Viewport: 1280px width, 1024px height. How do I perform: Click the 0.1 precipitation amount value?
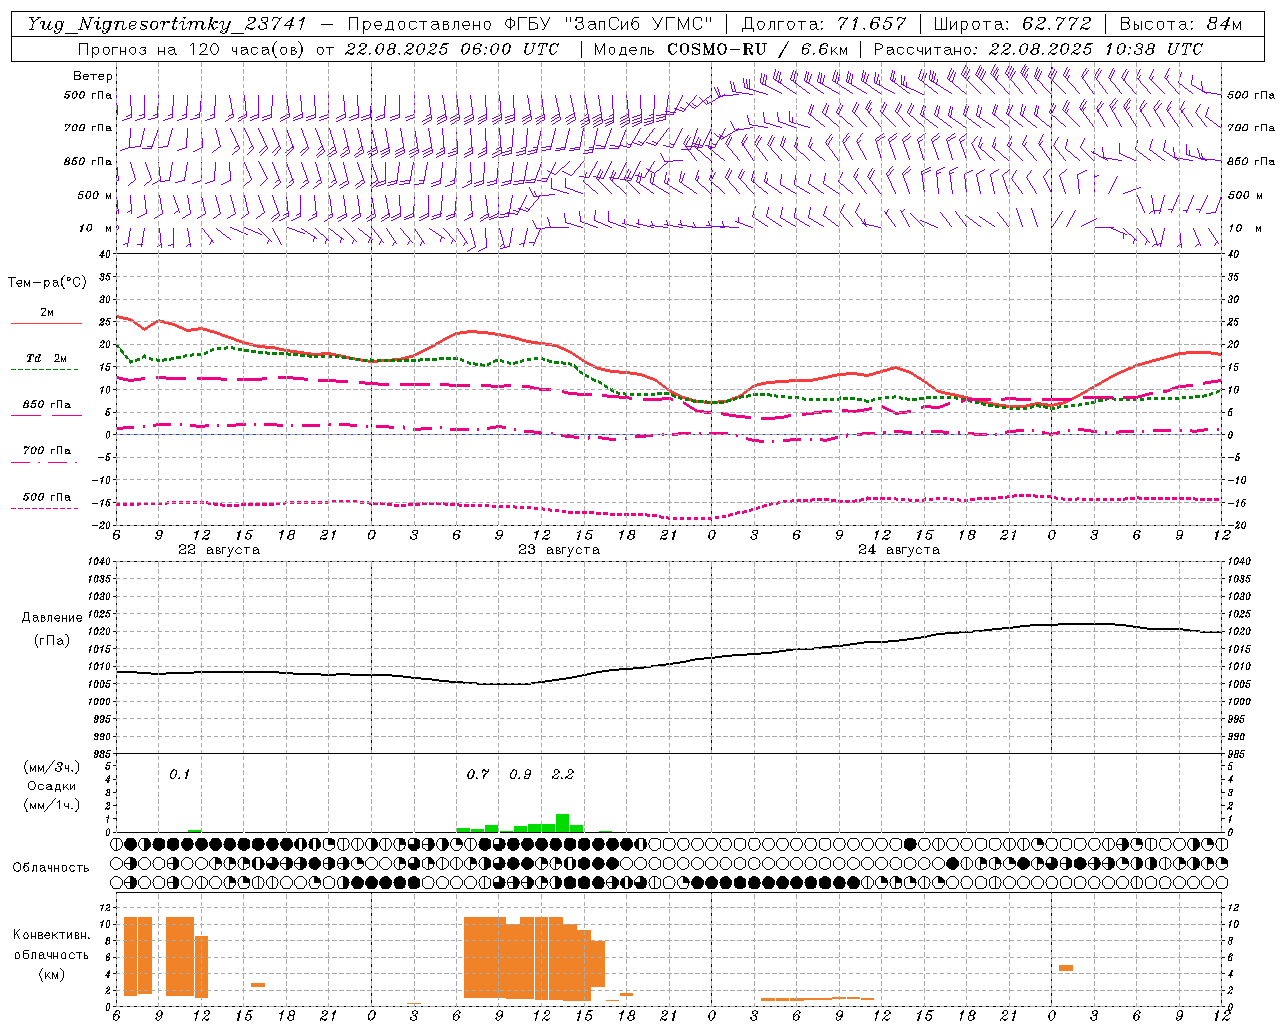click(x=179, y=774)
